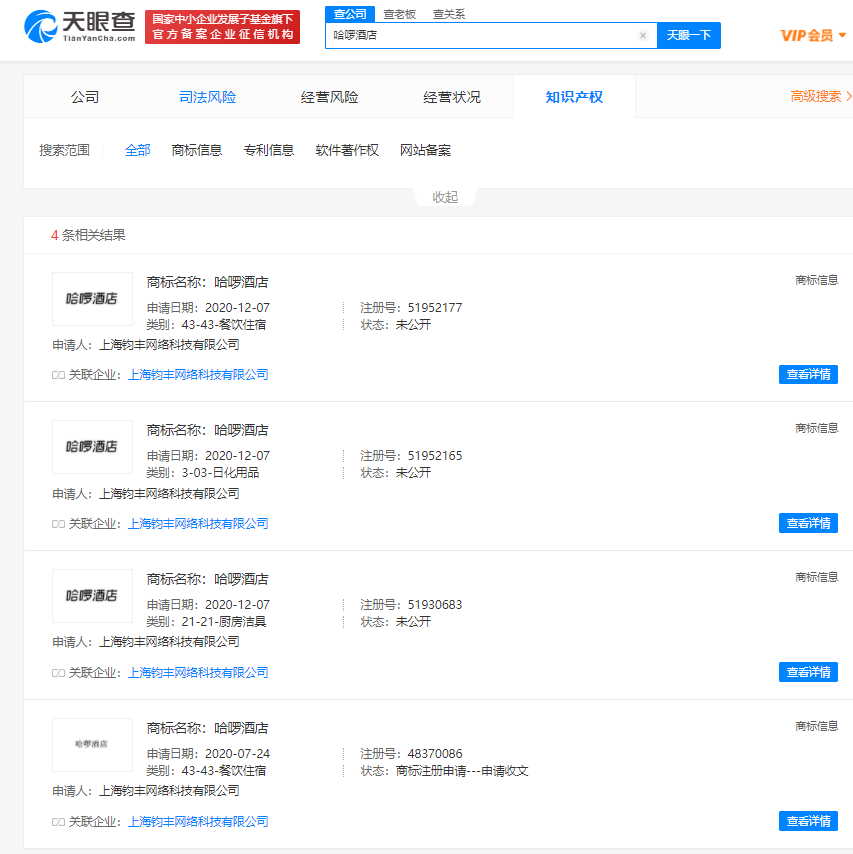Screen dimensions: 853x854
Task: Switch to the 经营状况 tab
Action: [x=452, y=97]
